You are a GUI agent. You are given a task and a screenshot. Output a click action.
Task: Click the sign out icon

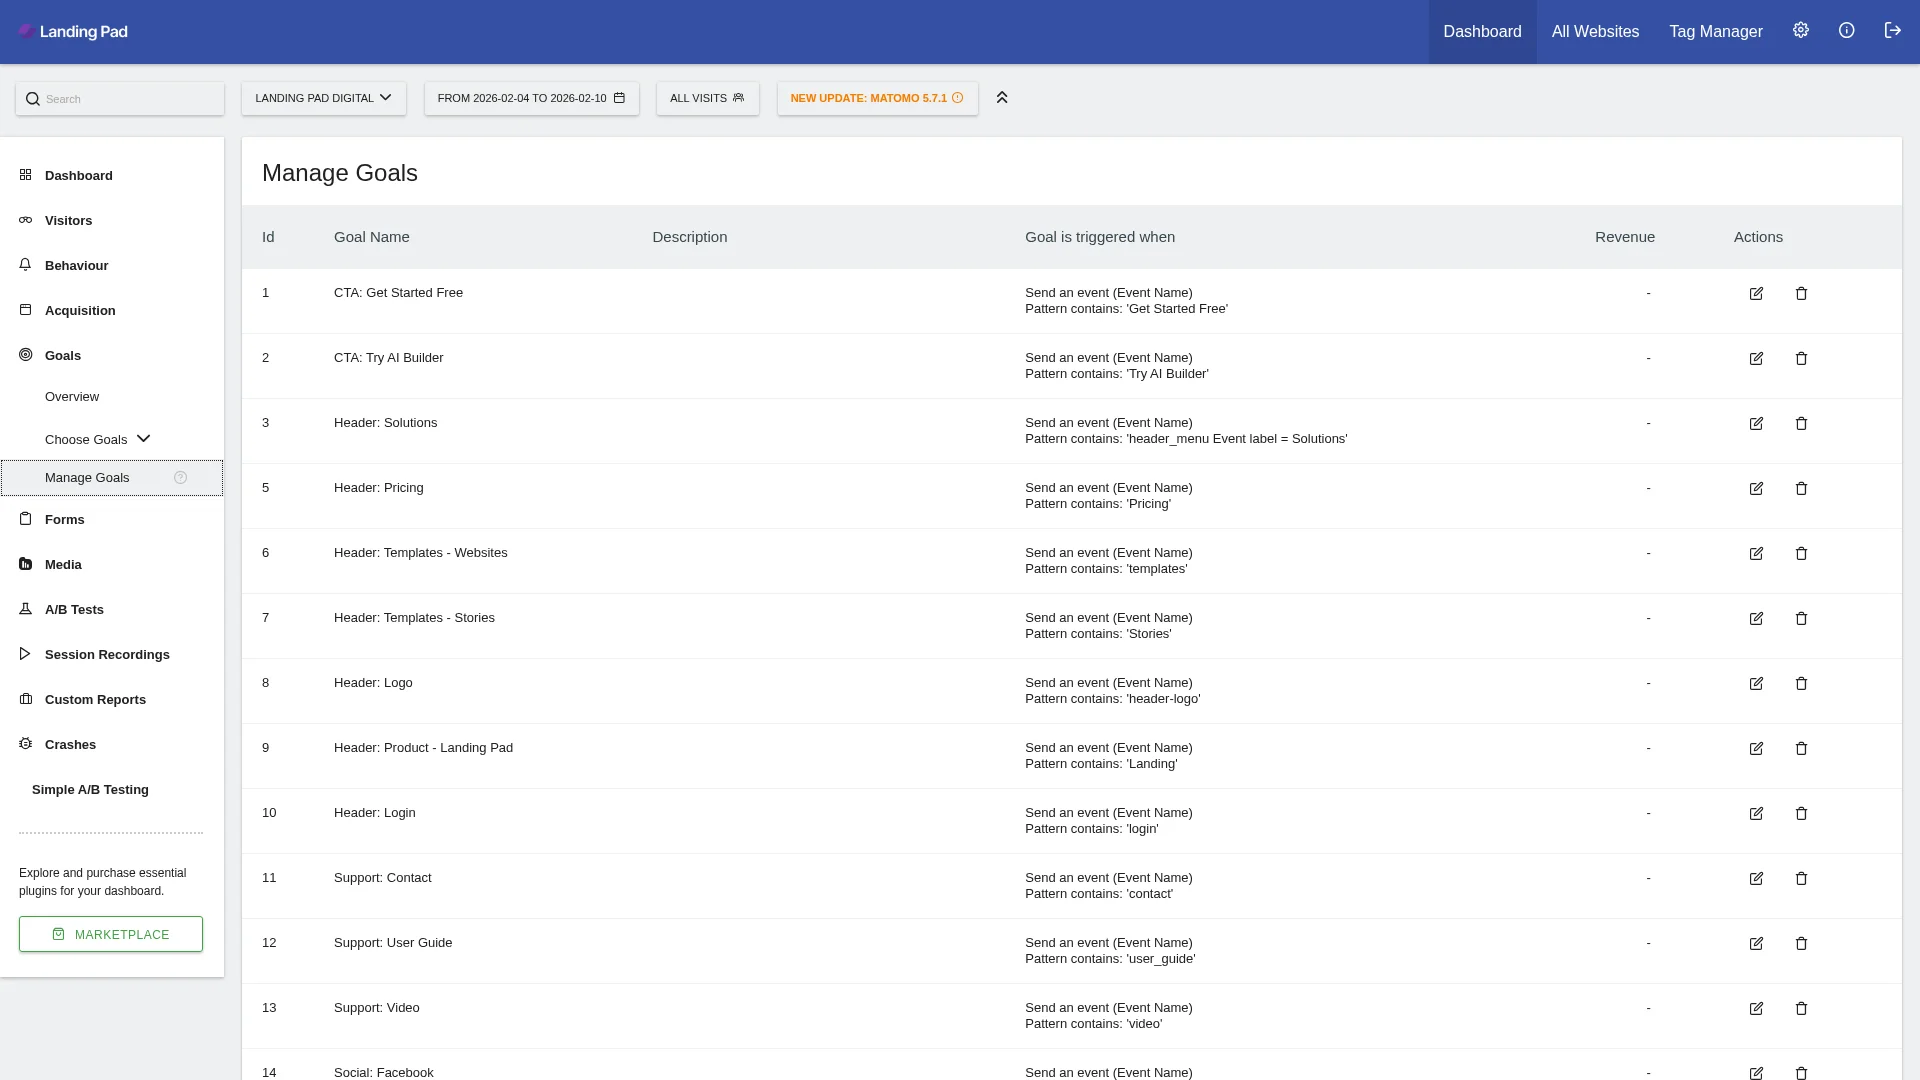1892,31
